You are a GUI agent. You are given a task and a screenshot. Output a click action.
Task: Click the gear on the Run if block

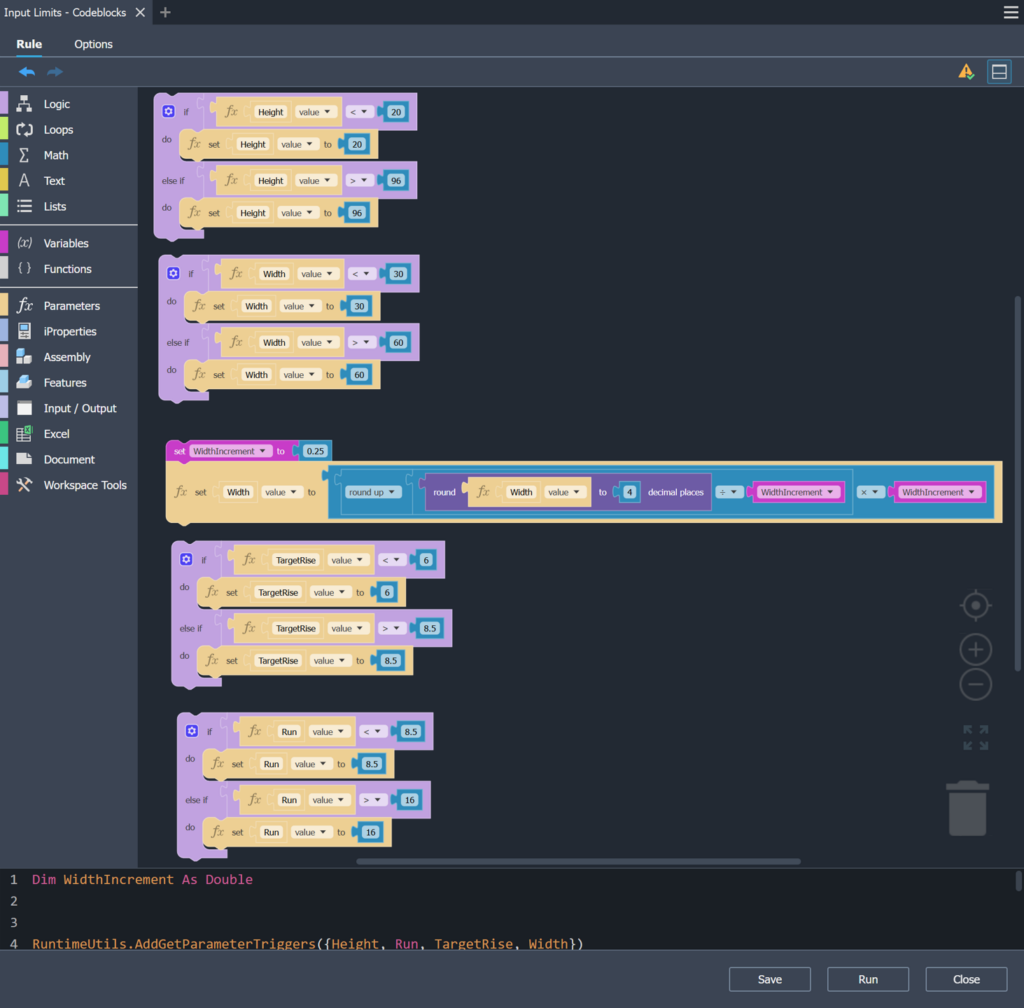[192, 731]
